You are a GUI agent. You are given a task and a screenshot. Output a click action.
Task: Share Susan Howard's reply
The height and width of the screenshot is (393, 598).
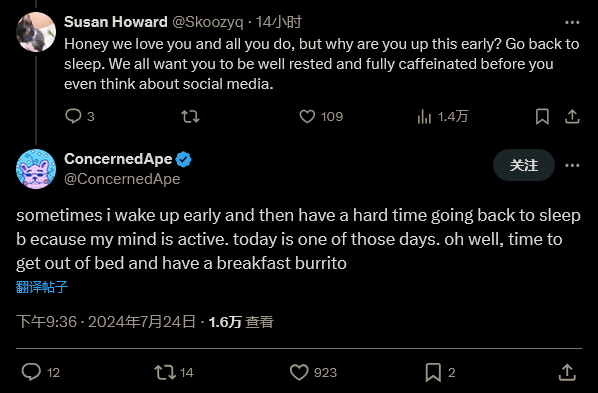coord(572,116)
